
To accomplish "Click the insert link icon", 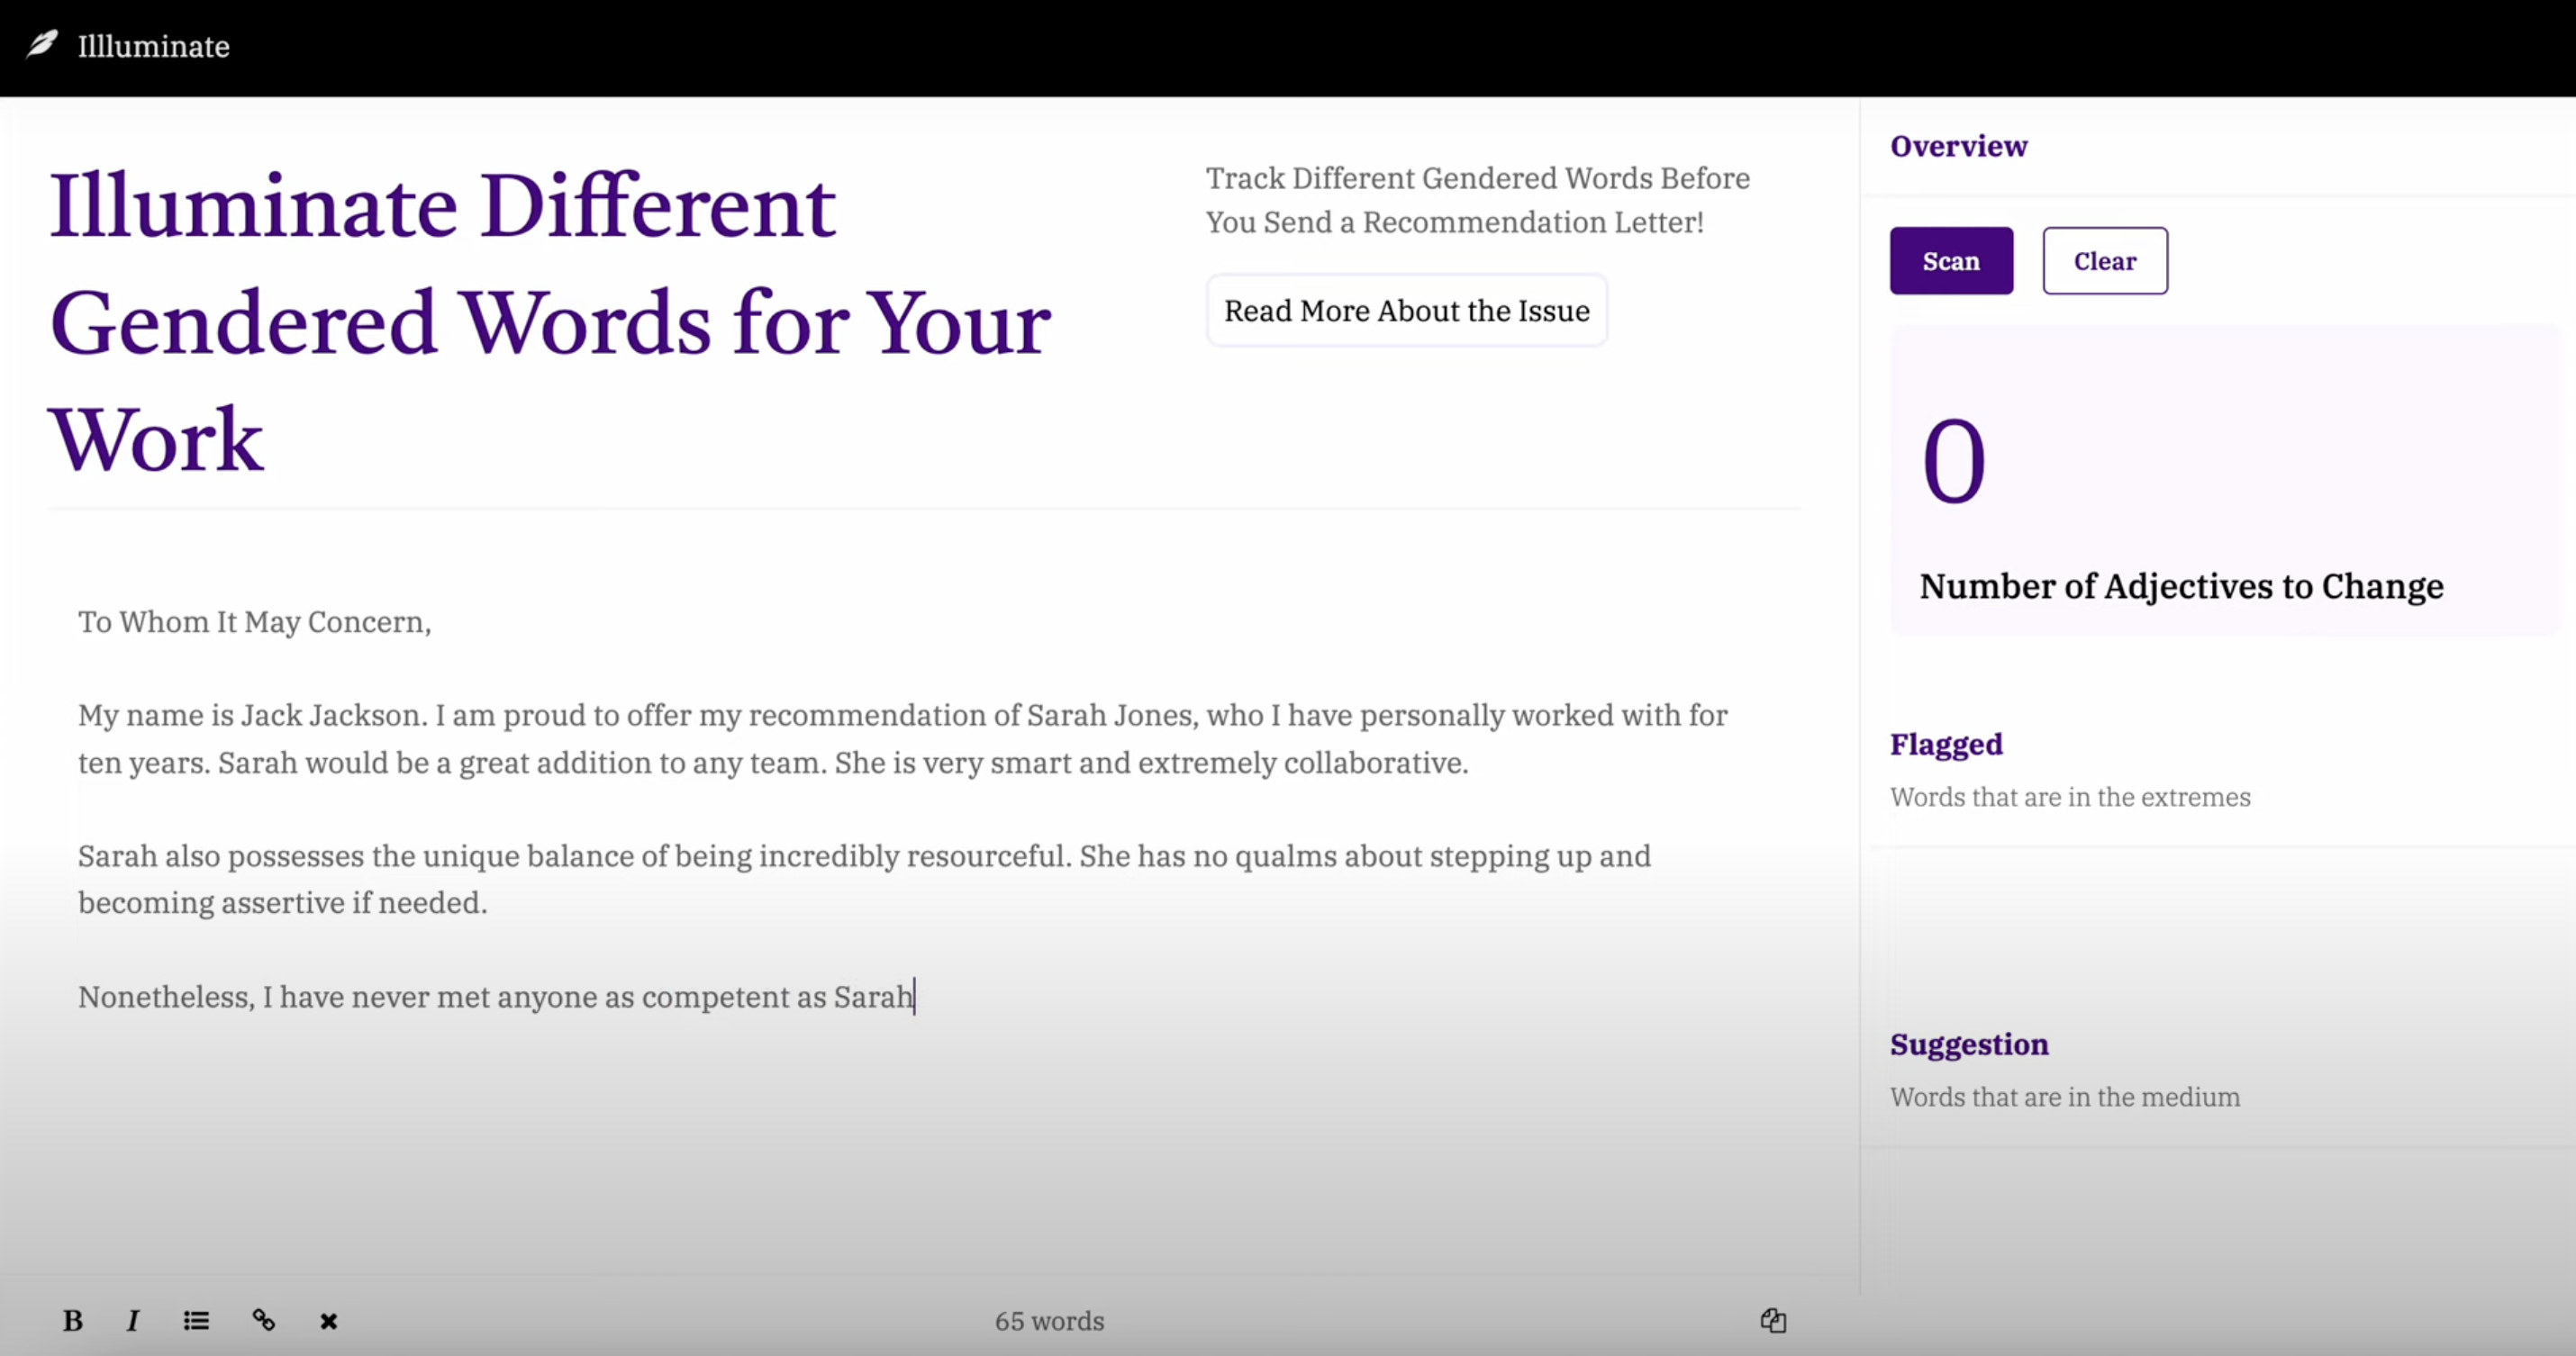I will coord(263,1320).
